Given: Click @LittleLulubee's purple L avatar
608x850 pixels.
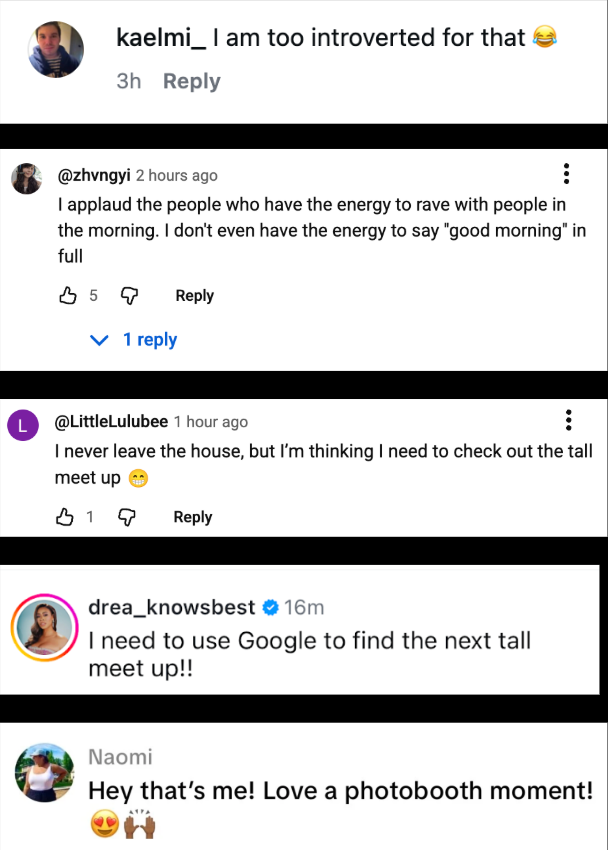Looking at the screenshot, I should tap(26, 424).
